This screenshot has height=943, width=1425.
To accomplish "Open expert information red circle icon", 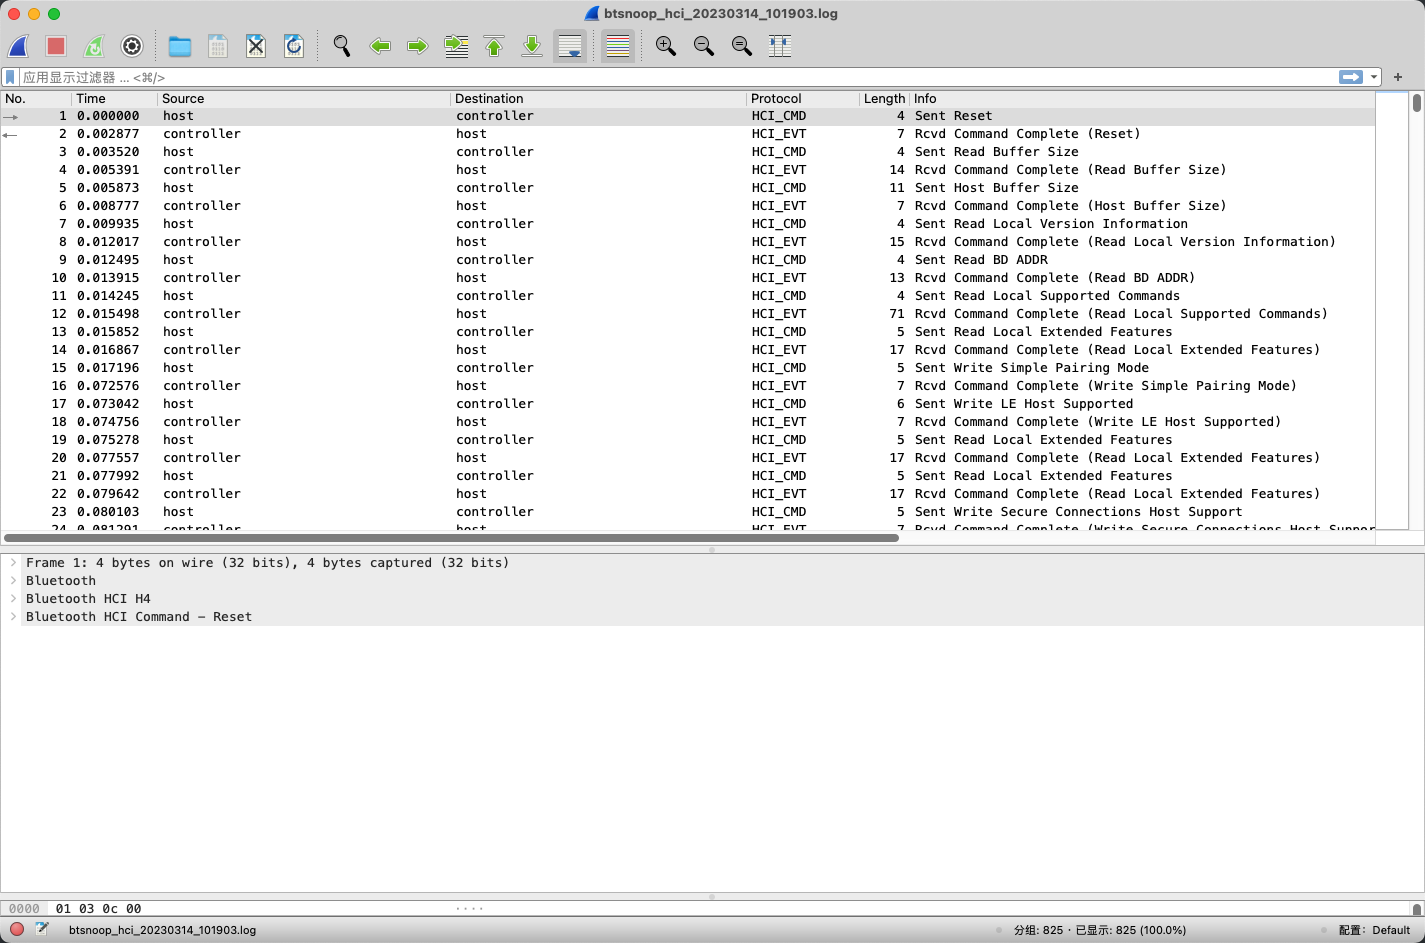I will click(17, 930).
